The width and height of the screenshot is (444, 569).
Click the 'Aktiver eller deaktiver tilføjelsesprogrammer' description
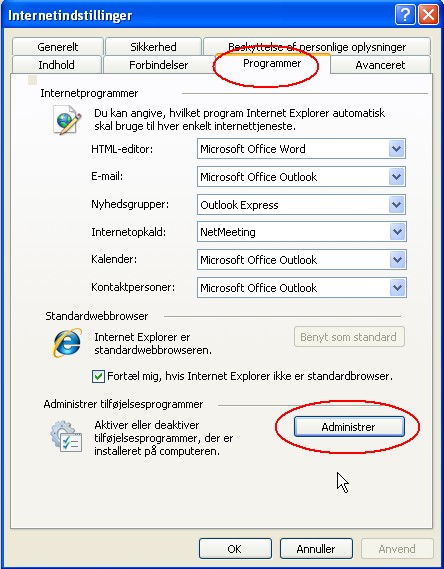click(x=164, y=438)
